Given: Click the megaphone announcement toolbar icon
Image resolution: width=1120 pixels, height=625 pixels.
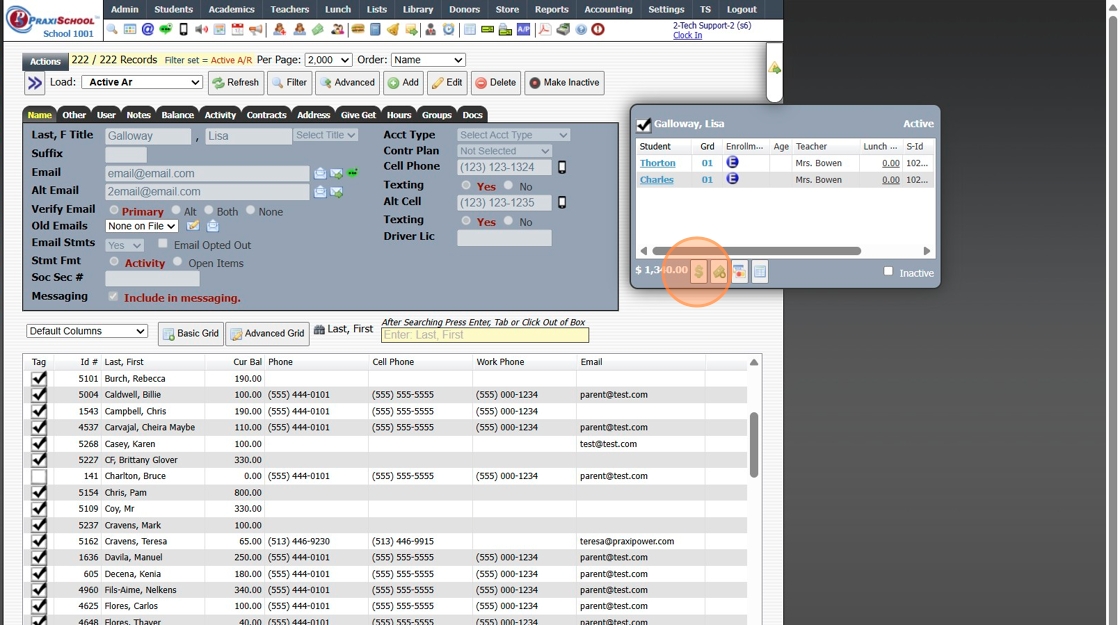Looking at the screenshot, I should [x=255, y=30].
